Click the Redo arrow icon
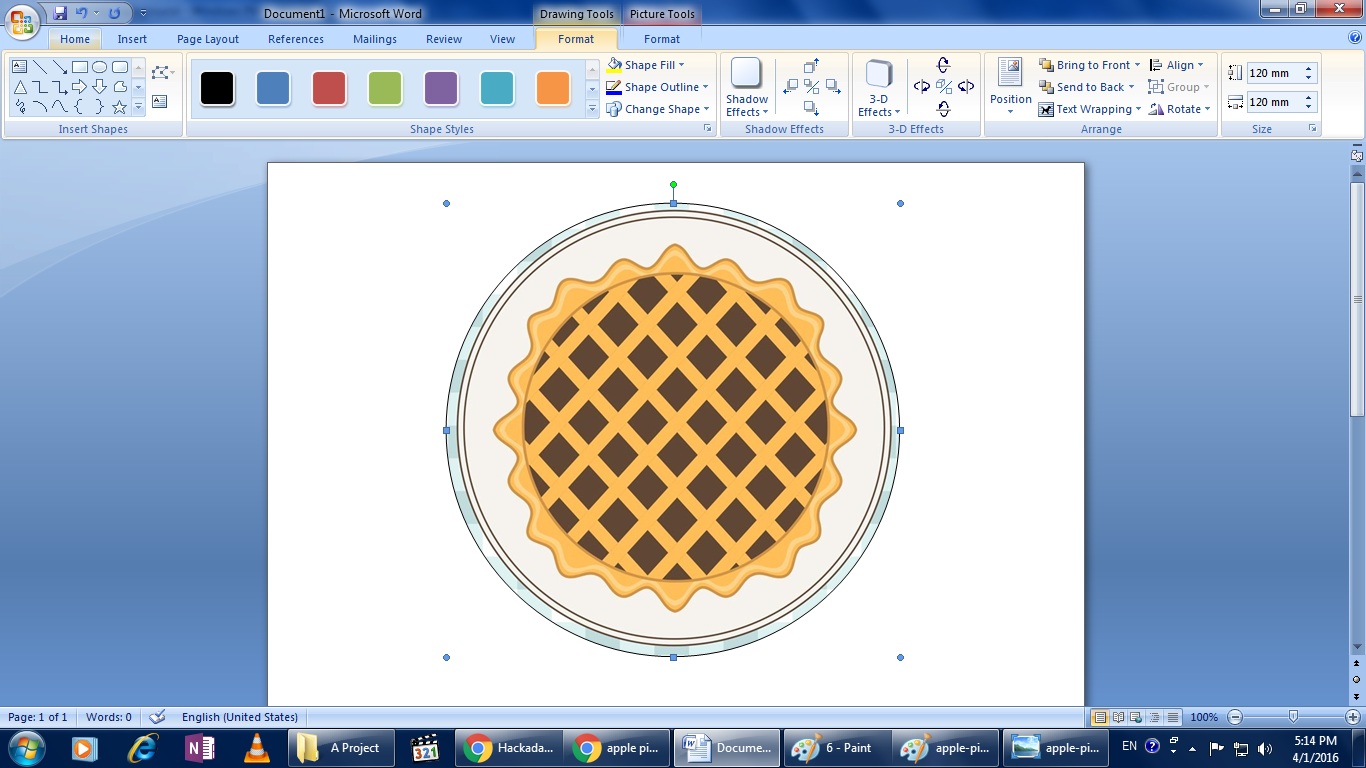Image resolution: width=1366 pixels, height=768 pixels. [x=114, y=13]
